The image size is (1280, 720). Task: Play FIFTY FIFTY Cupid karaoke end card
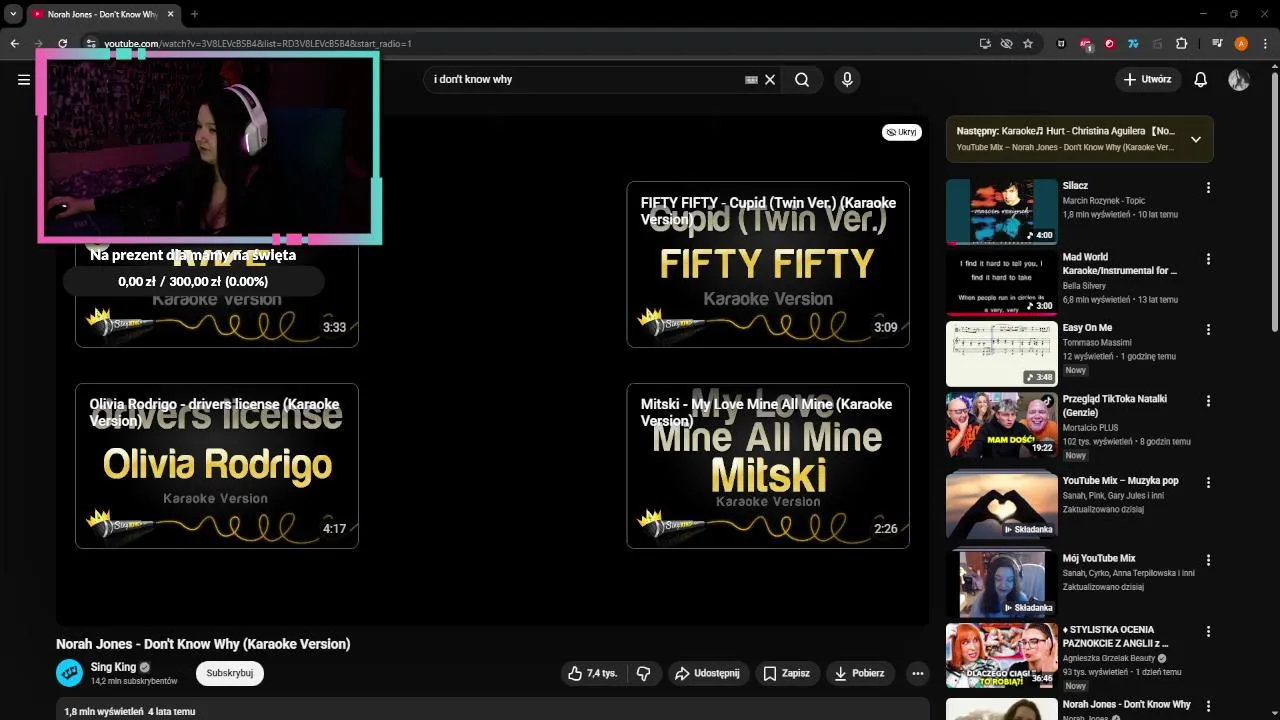click(768, 264)
